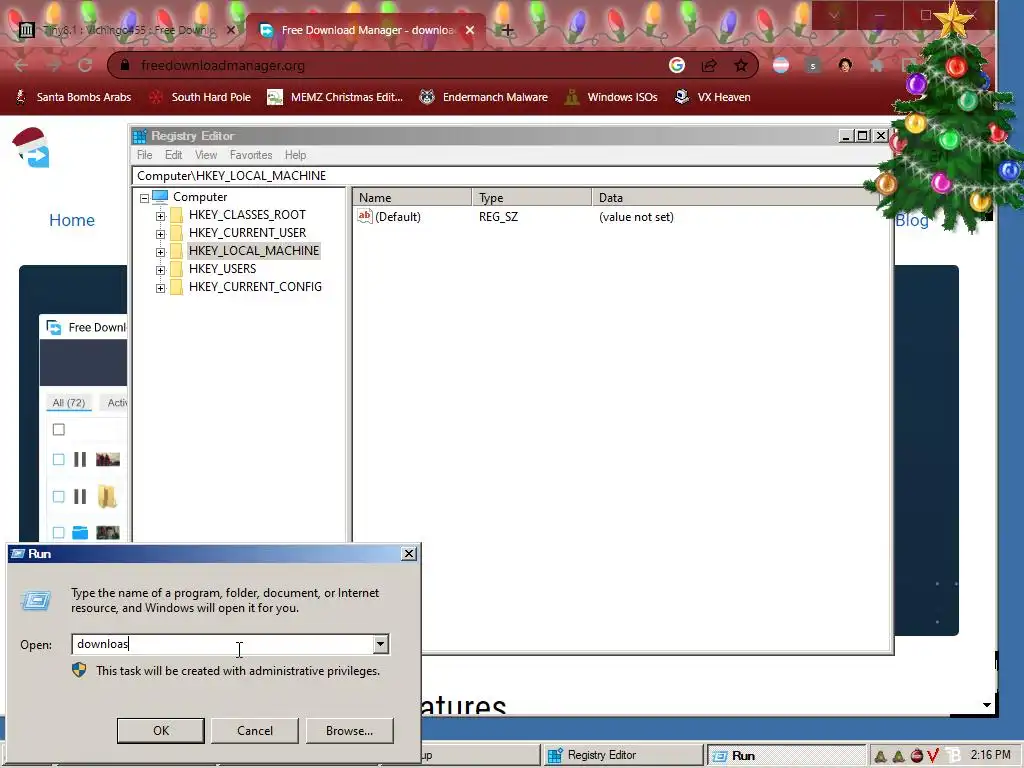1024x768 pixels.
Task: Click the Free Download Manager site logo
Action: point(31,148)
